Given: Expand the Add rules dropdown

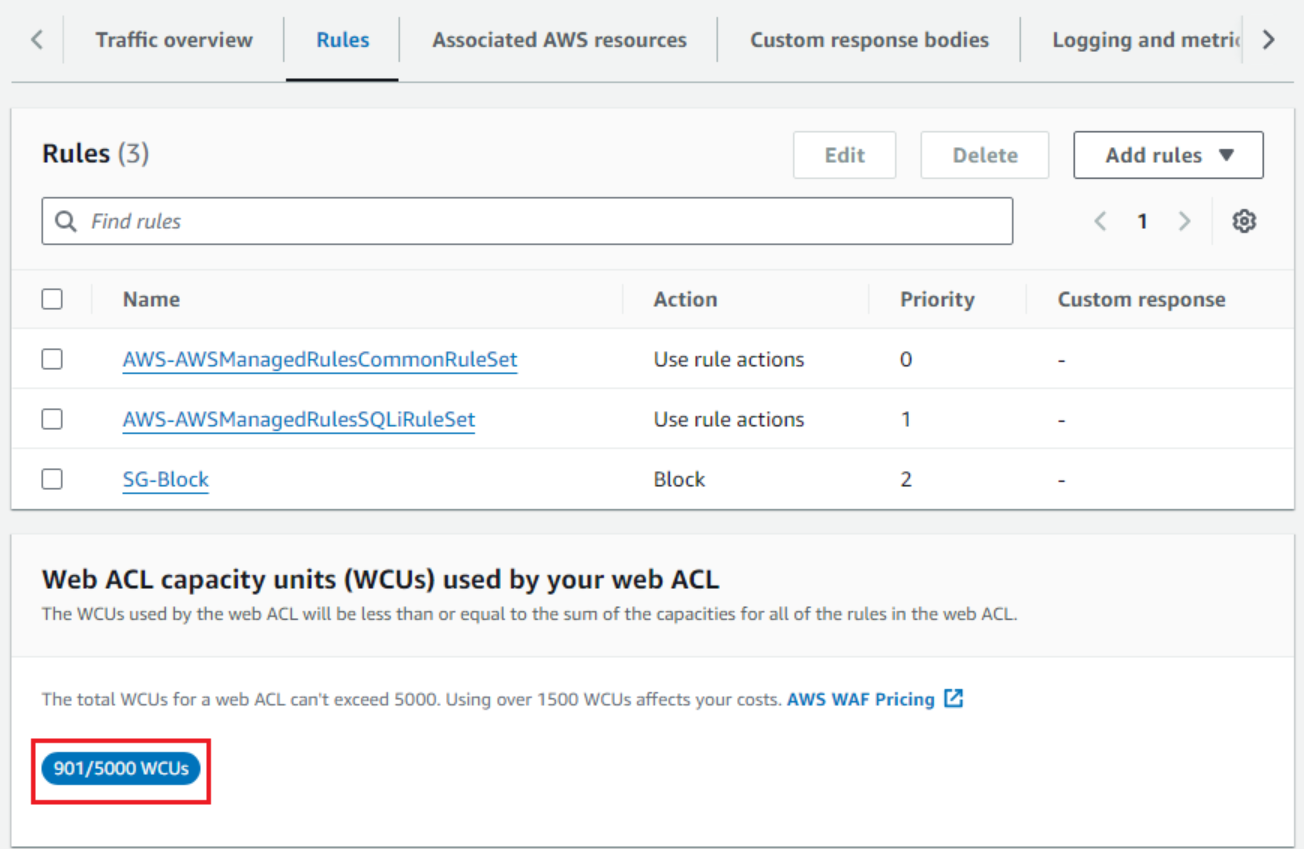Looking at the screenshot, I should [x=1168, y=155].
